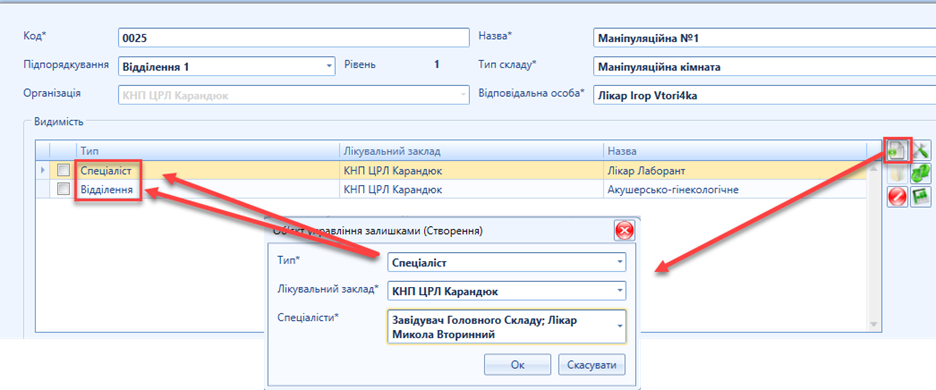Open the edit tools (wrench) icon
Viewport: 936px width, 390px height.
pyautogui.click(x=922, y=150)
